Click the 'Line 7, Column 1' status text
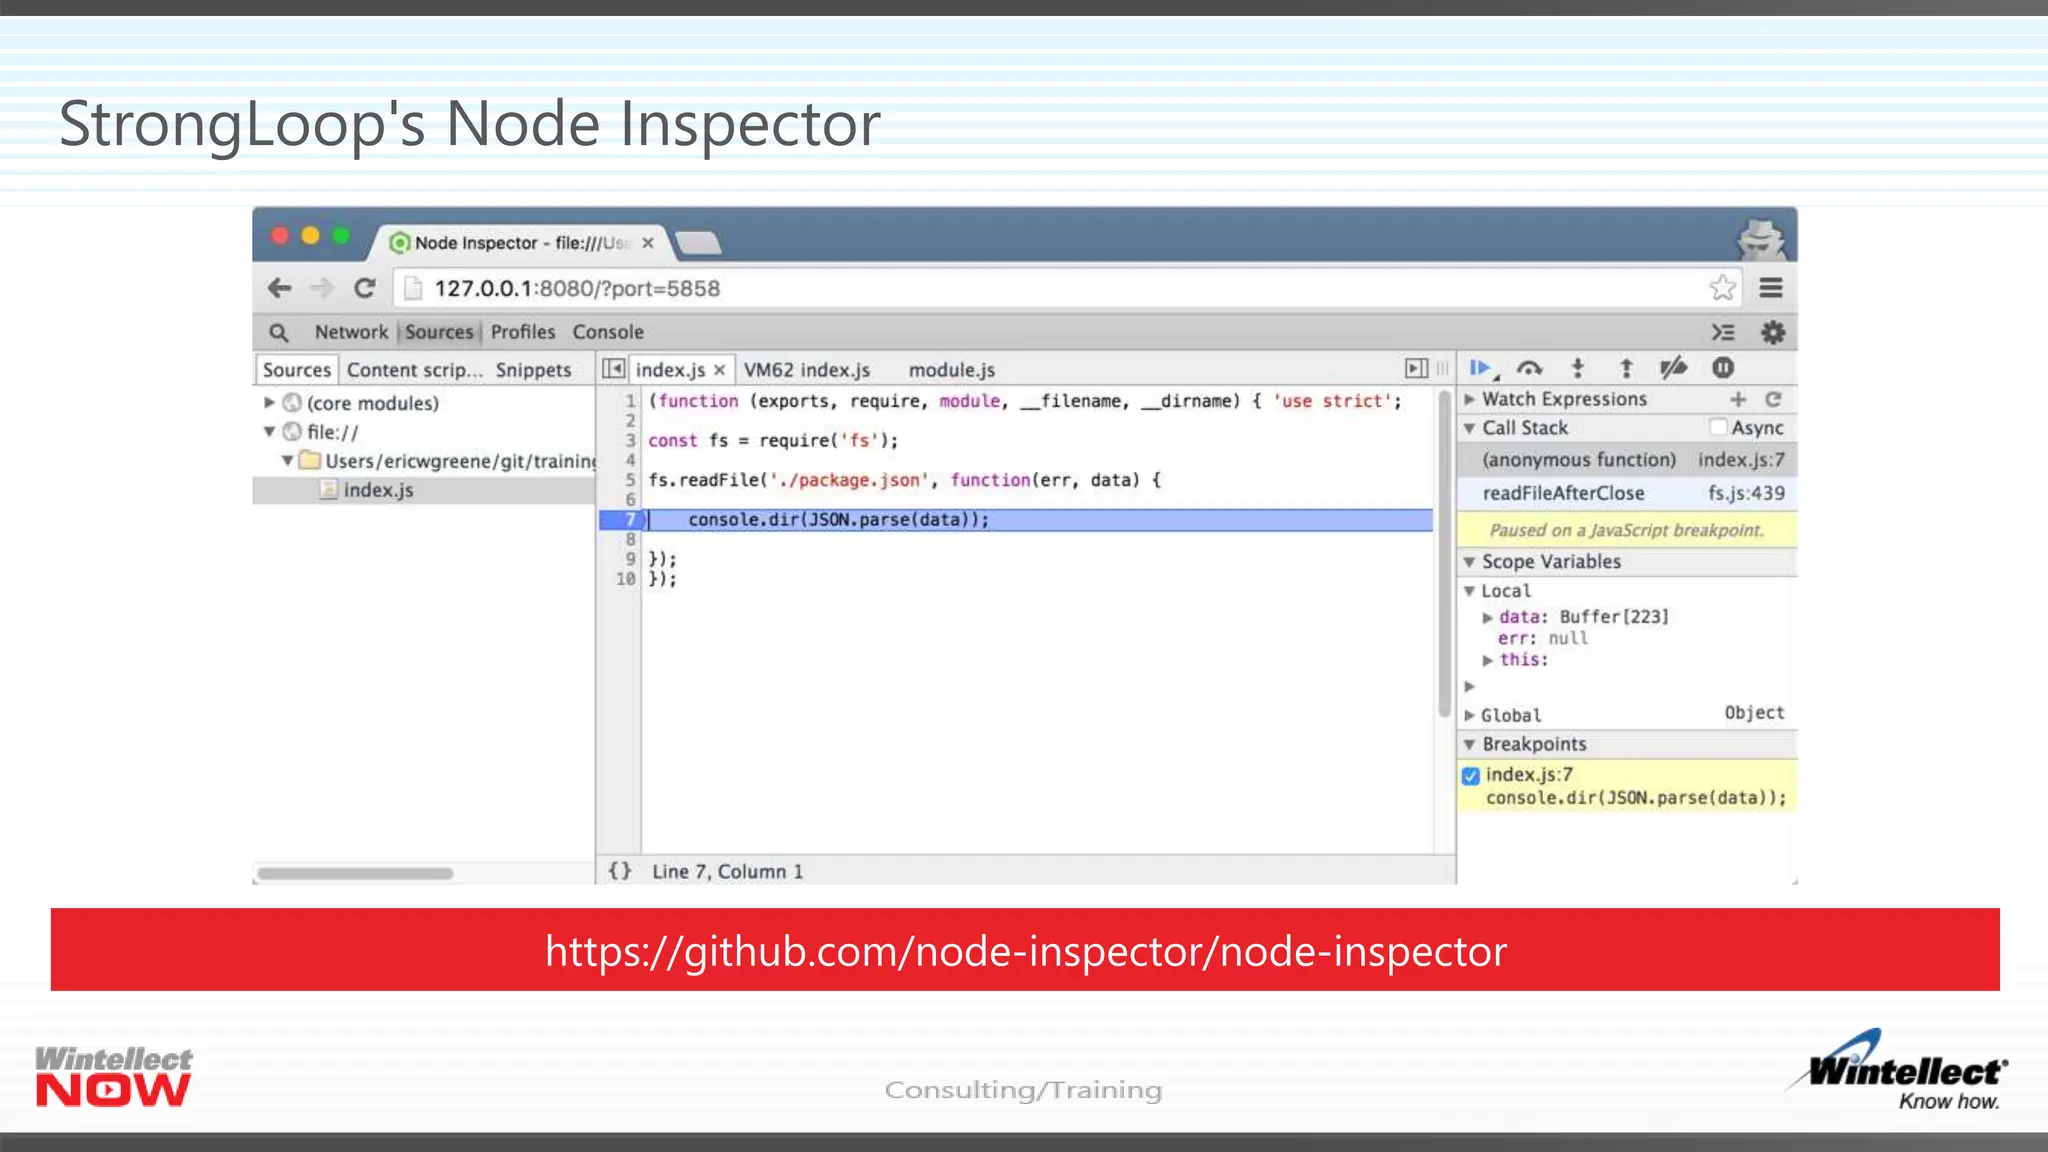2048x1152 pixels. [727, 872]
